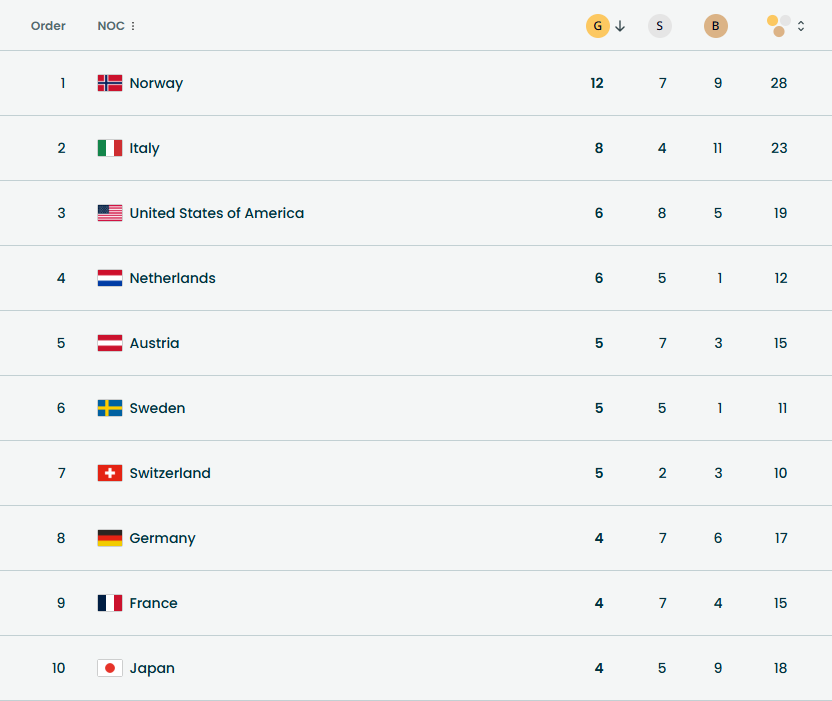Click the Japan flag icon
Image resolution: width=832 pixels, height=701 pixels.
click(x=110, y=668)
